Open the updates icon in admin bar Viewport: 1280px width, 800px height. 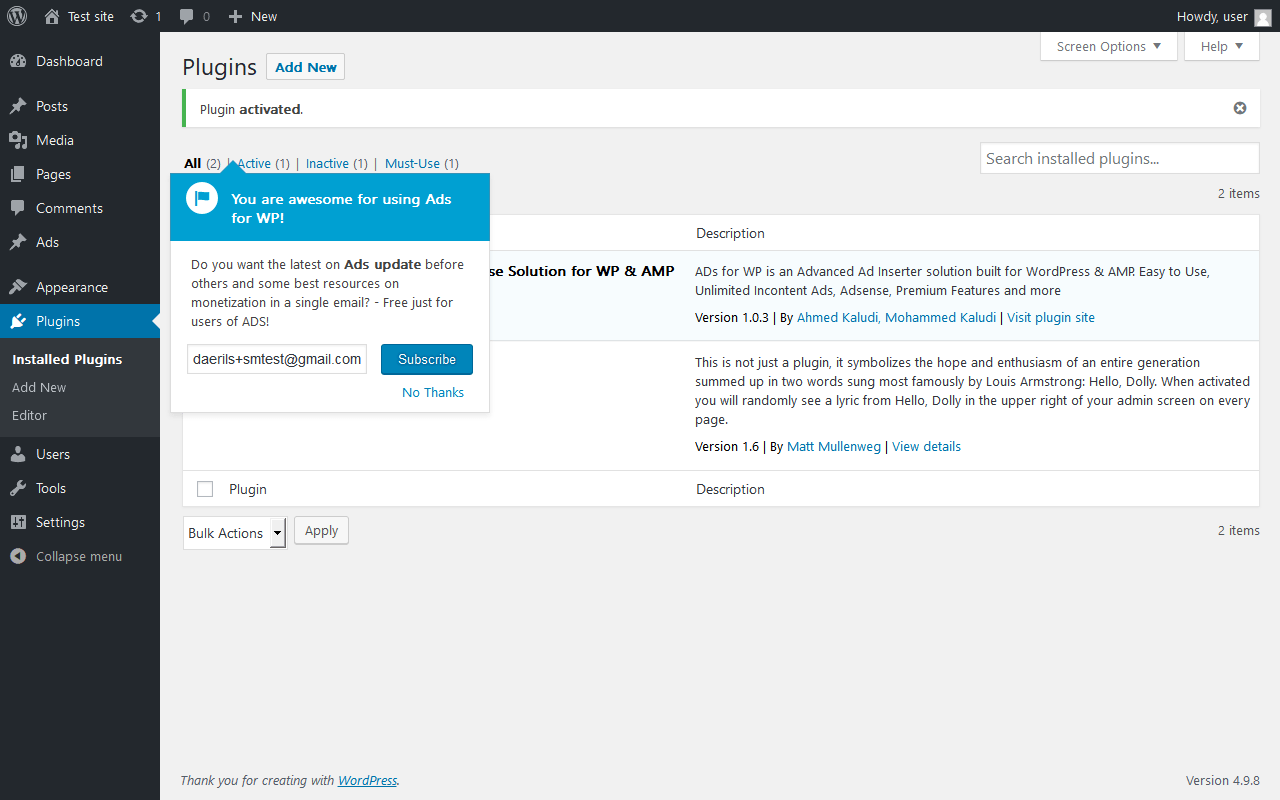(139, 16)
